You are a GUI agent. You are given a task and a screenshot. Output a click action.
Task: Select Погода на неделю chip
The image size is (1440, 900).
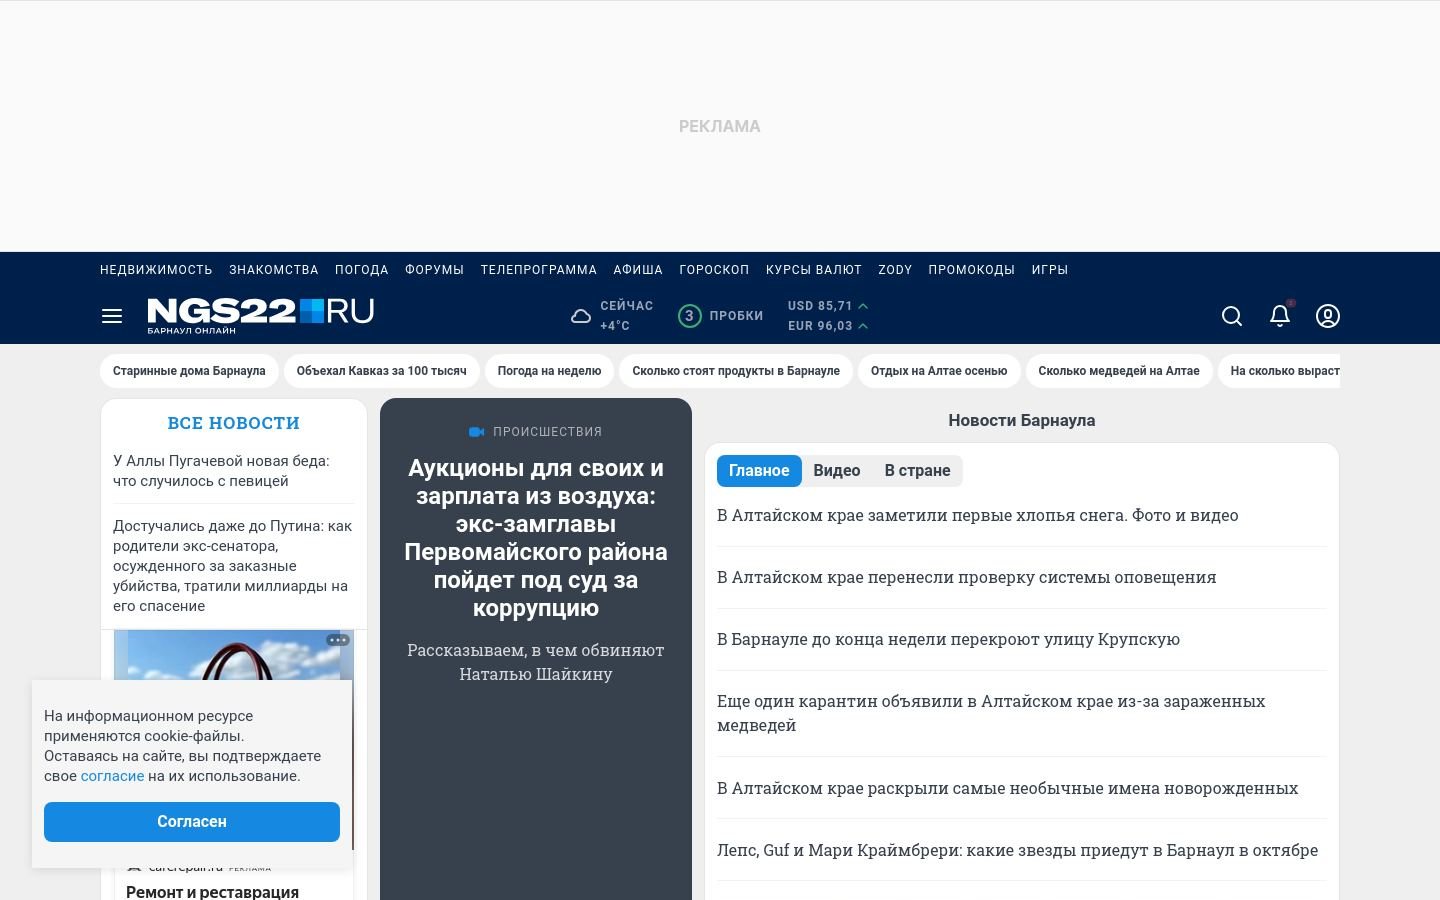(549, 371)
